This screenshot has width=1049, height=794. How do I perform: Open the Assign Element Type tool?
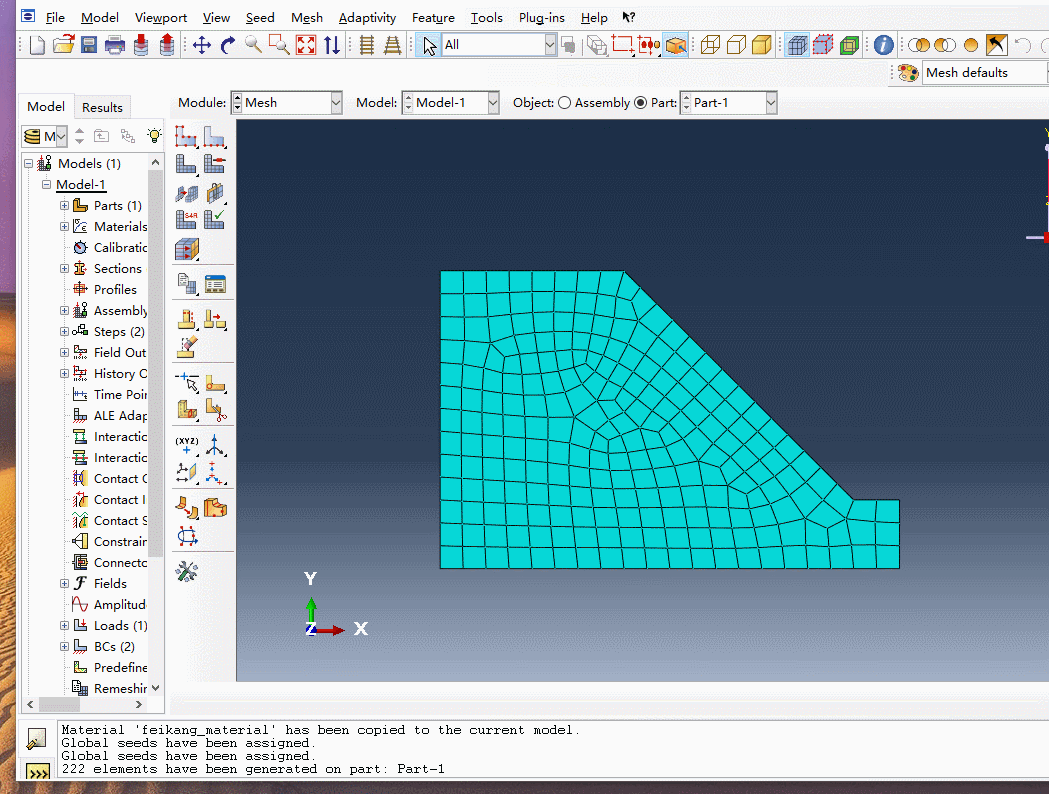coord(186,219)
